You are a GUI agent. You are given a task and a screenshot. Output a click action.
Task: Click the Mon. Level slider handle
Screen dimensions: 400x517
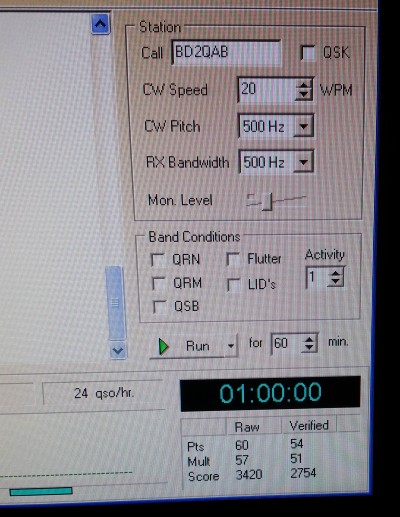267,202
